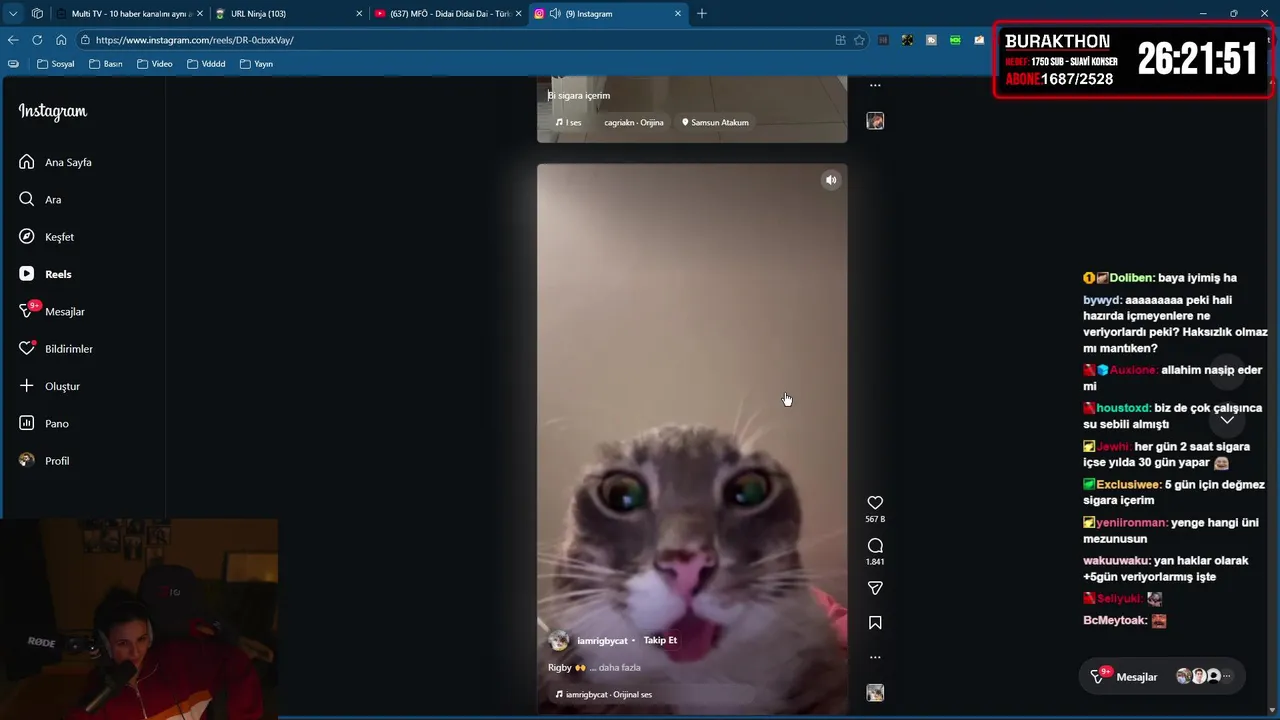Open Bildirimler notifications
Image resolution: width=1280 pixels, height=720 pixels.
[56, 349]
